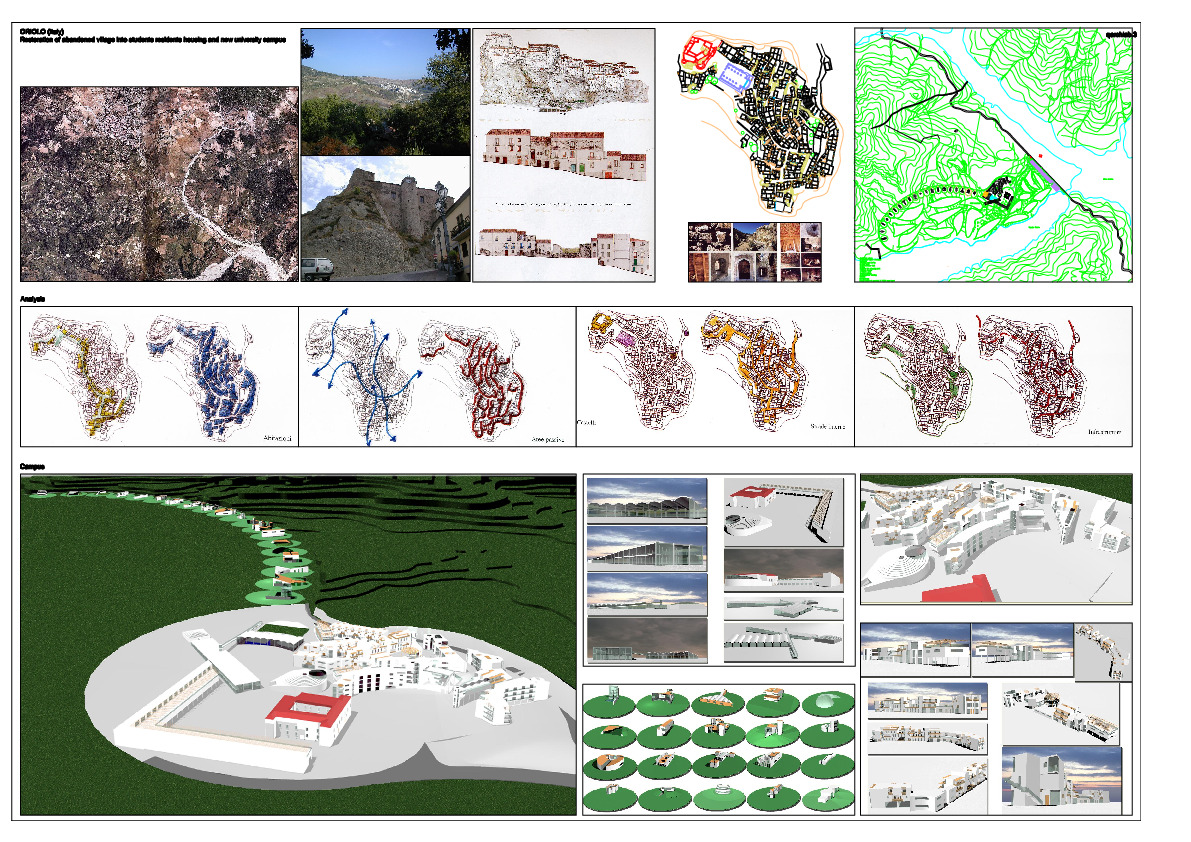Select the orange streets analysis map
The image size is (1191, 842).
(x=753, y=371)
